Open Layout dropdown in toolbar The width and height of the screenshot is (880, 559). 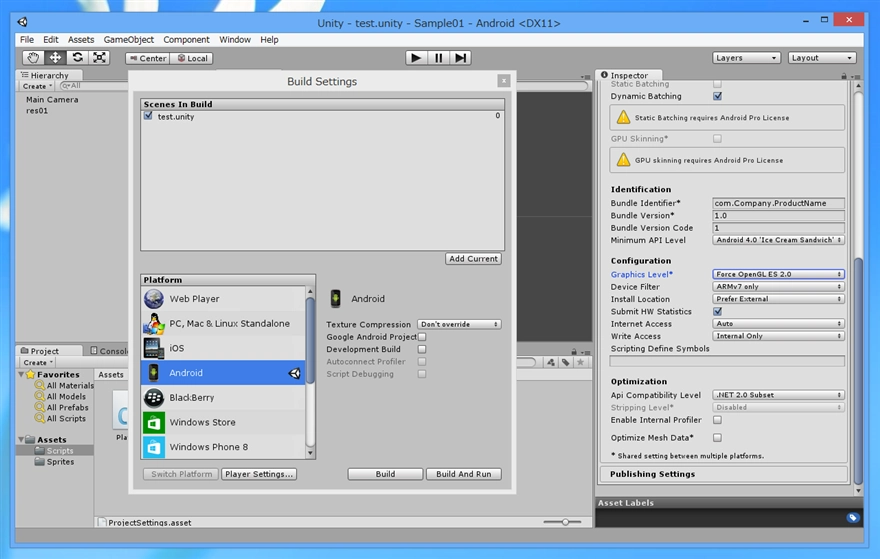(x=822, y=58)
